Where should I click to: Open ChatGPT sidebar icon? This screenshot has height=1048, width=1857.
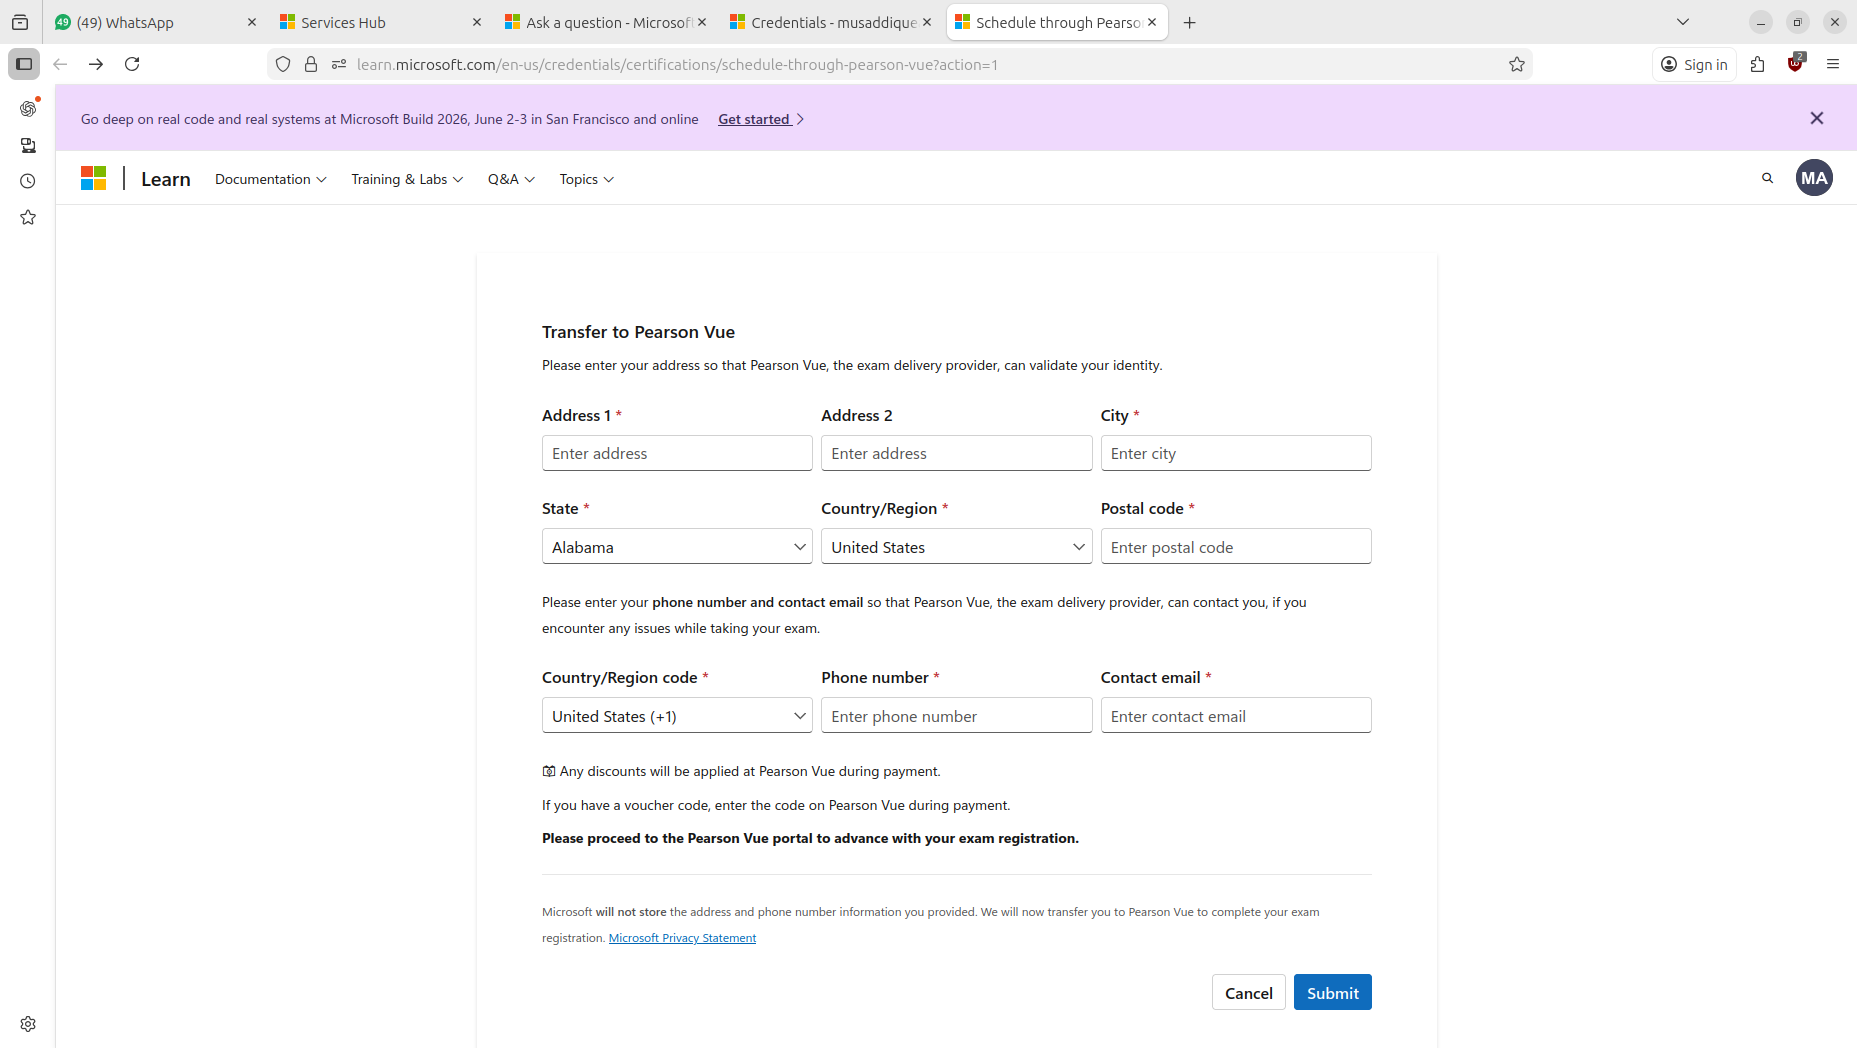[28, 108]
